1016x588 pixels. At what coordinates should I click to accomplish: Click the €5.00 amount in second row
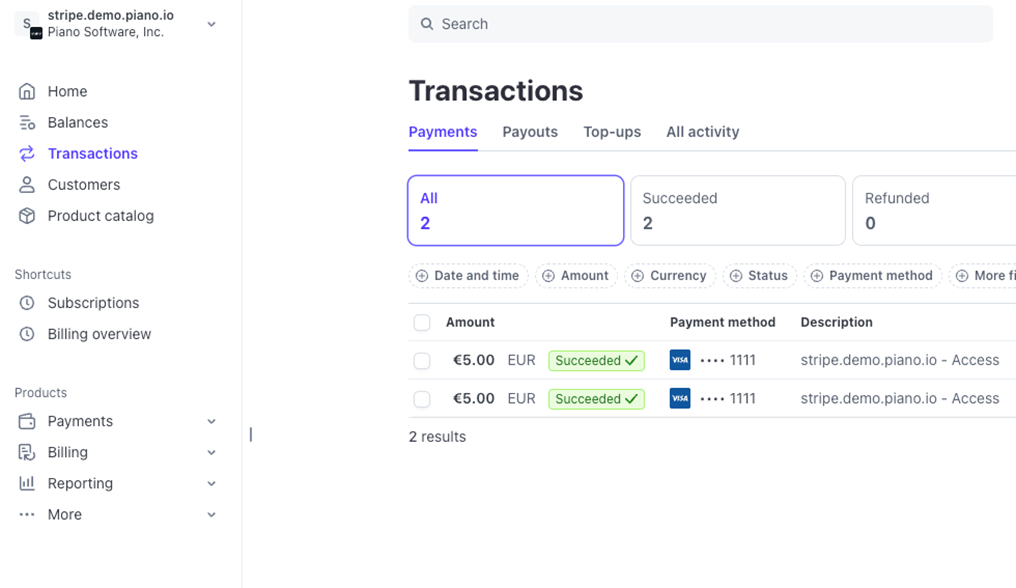(x=474, y=398)
